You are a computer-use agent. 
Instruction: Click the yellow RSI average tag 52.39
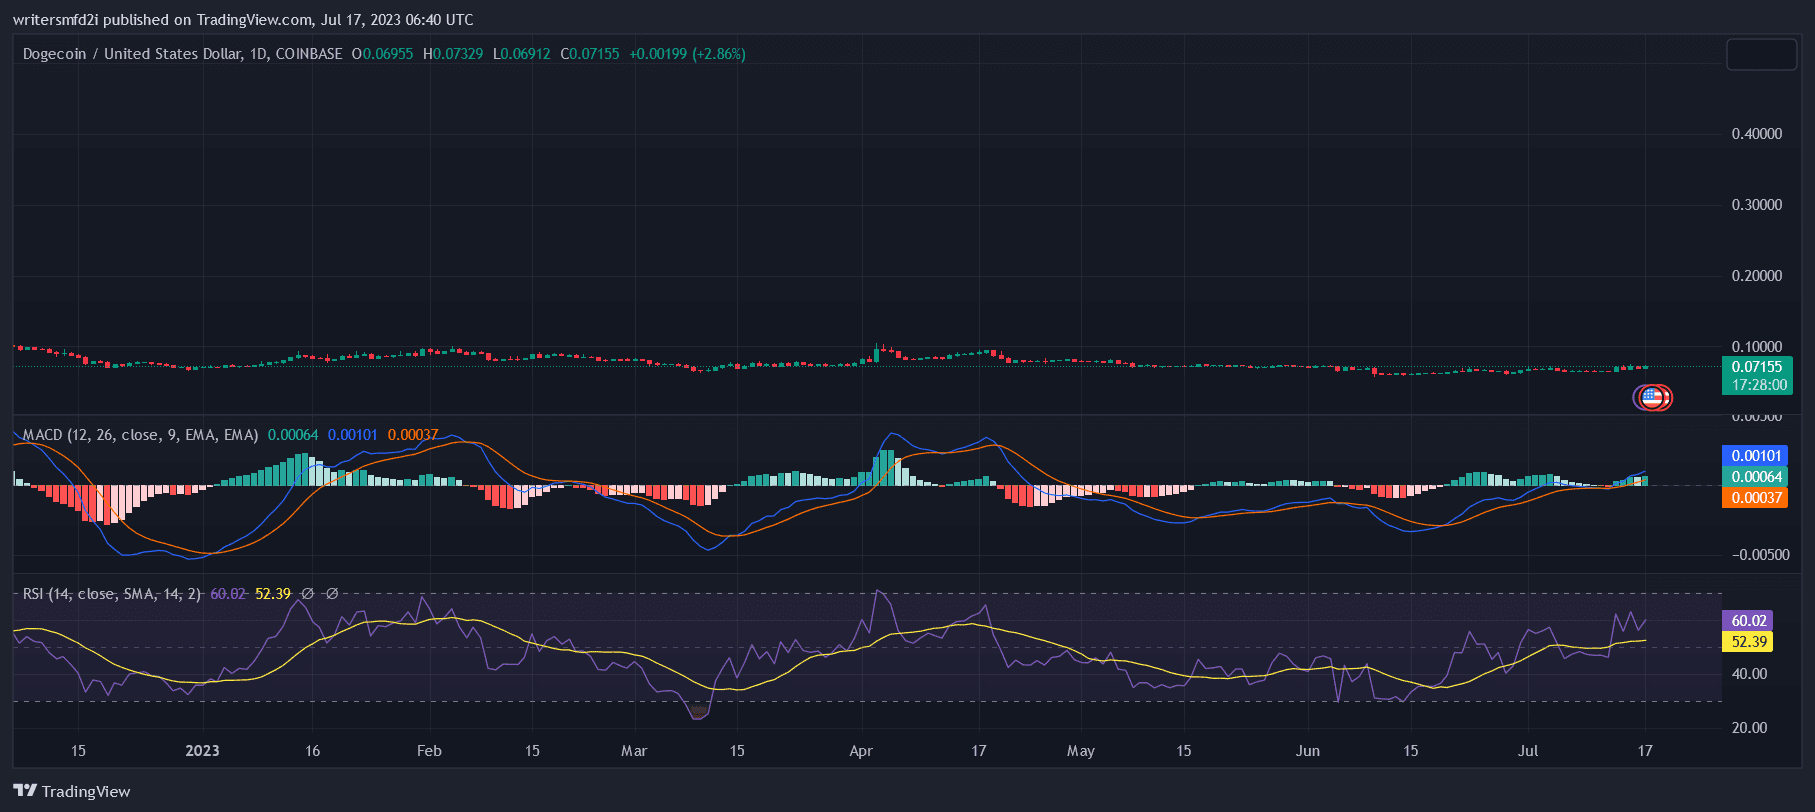click(x=1748, y=642)
